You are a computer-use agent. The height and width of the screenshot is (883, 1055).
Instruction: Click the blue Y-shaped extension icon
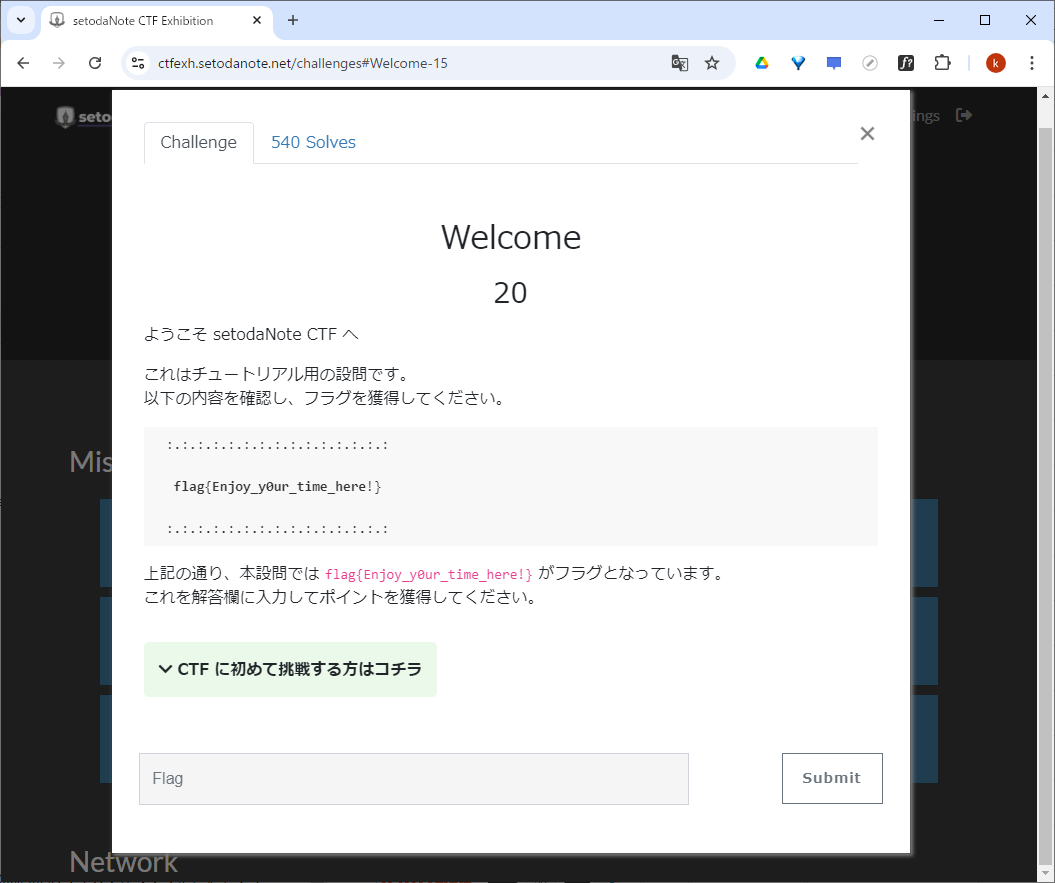coord(798,63)
